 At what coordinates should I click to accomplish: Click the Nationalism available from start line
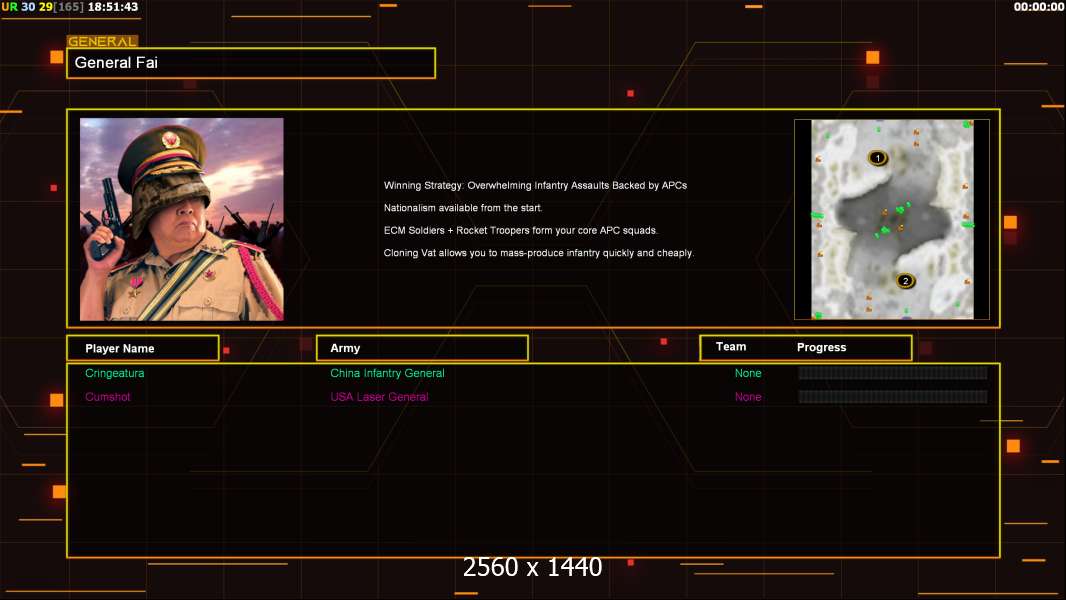(x=463, y=208)
